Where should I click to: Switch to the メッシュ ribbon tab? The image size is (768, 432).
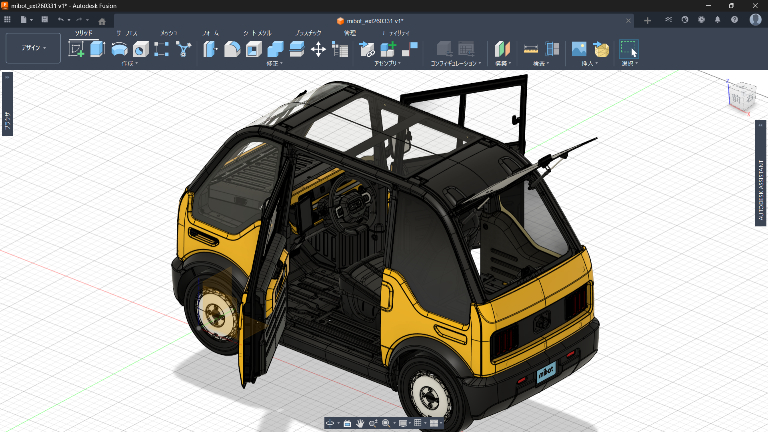168,33
